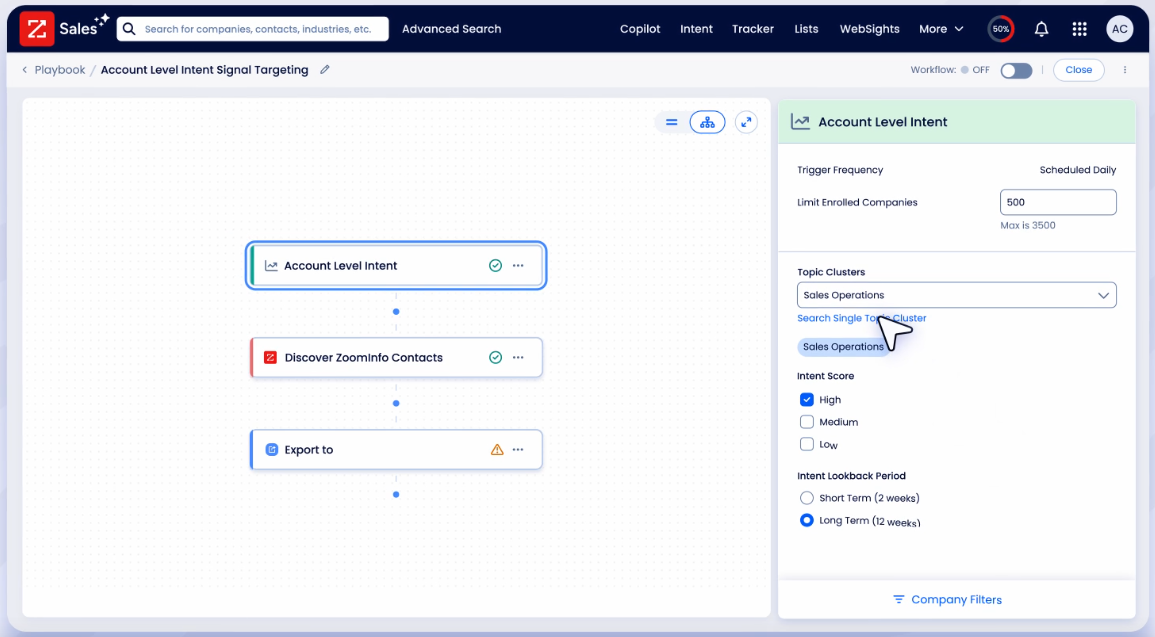
Task: Open the WebSights tab
Action: point(869,29)
